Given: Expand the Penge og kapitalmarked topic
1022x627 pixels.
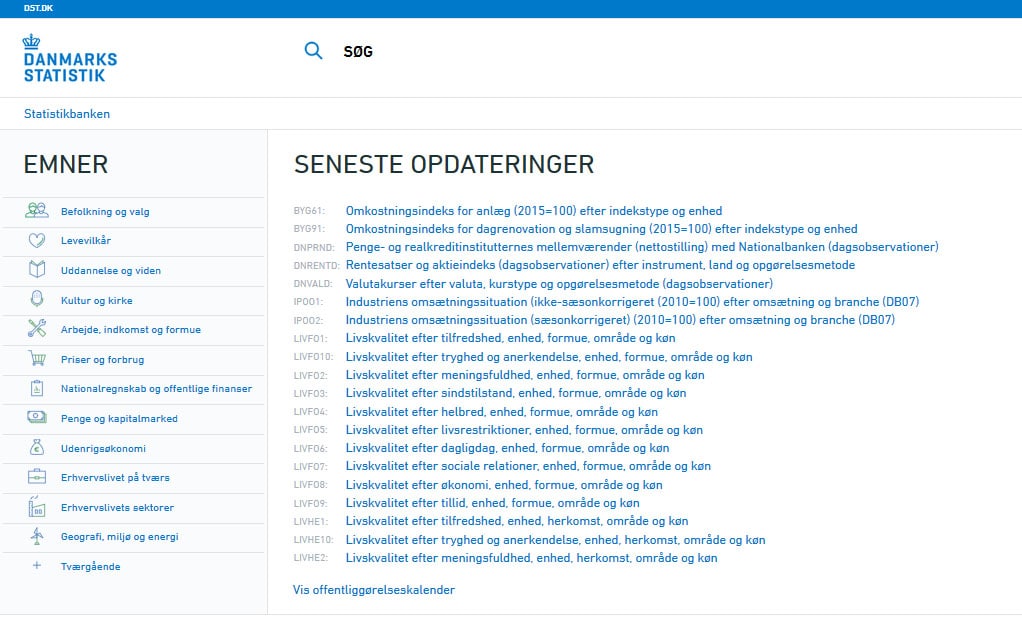Looking at the screenshot, I should [119, 418].
